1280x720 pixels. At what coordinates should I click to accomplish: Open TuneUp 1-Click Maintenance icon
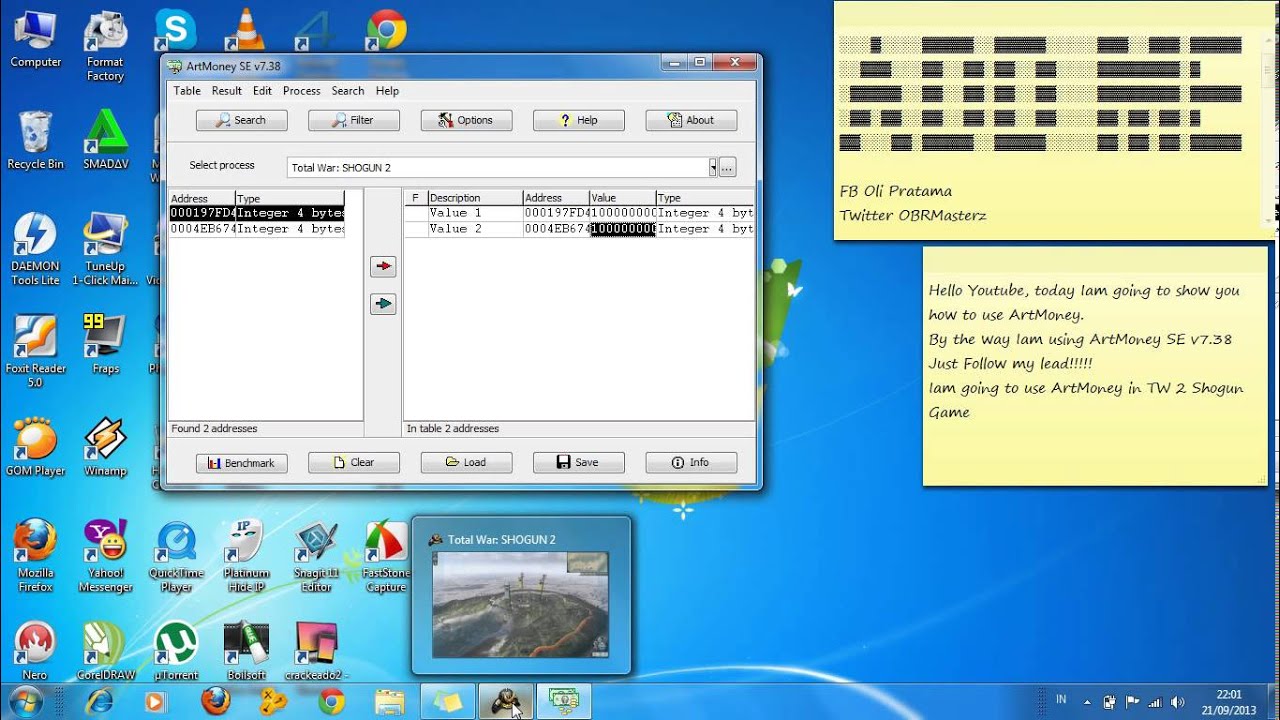point(105,249)
